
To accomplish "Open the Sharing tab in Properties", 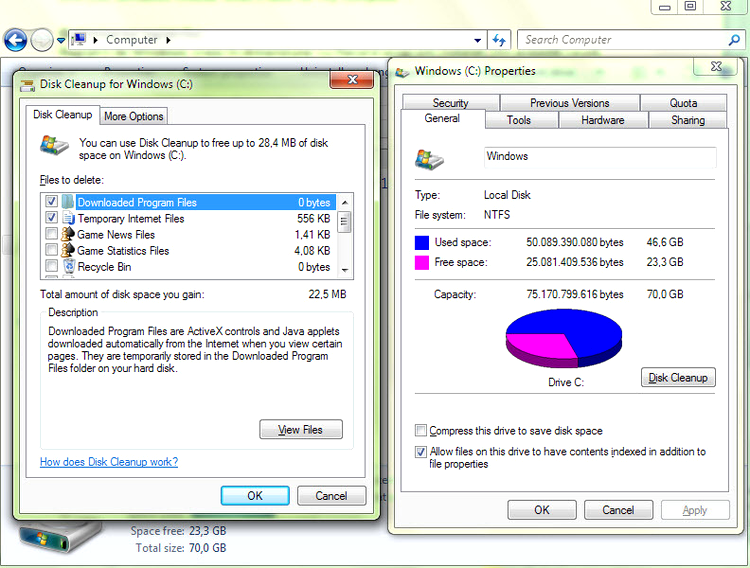I will (688, 120).
